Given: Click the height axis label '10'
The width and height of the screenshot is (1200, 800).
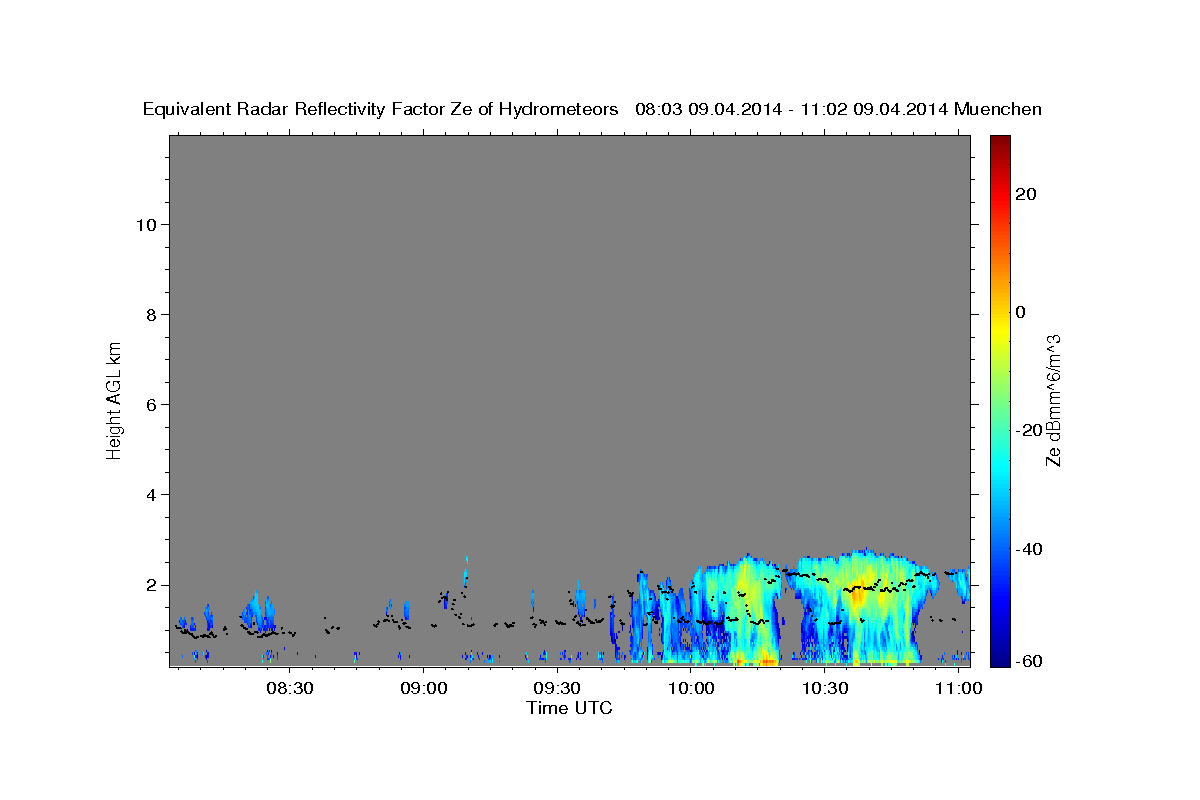Looking at the screenshot, I should (146, 224).
